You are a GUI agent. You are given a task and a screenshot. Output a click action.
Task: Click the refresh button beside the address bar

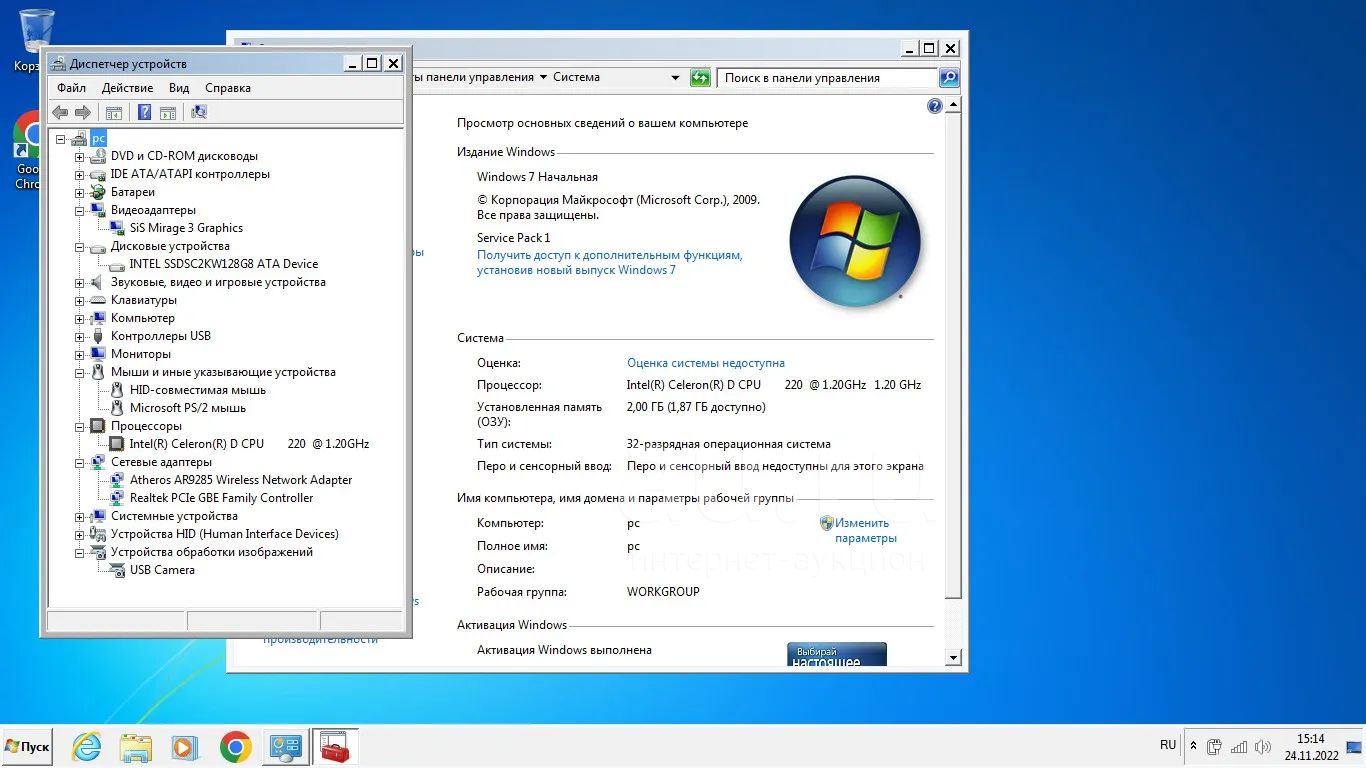click(700, 78)
